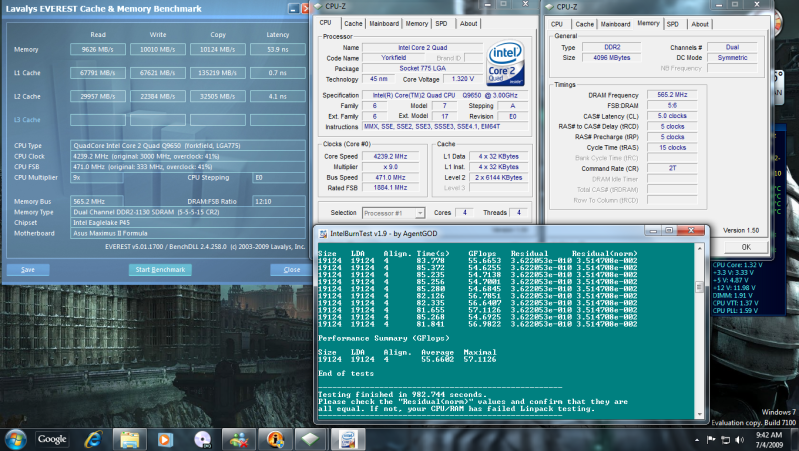Click the IntelBurnTest title bar icon

point(323,233)
